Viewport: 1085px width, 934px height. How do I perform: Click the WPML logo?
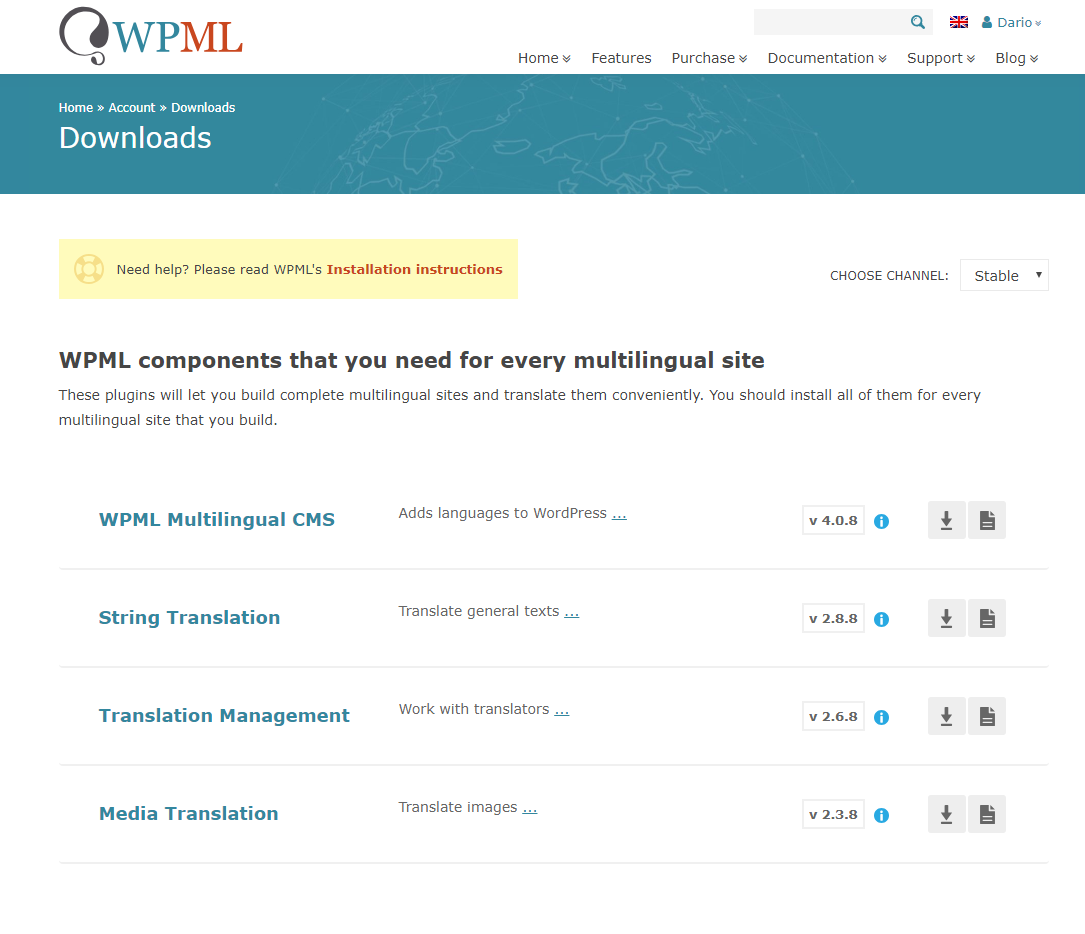point(151,36)
